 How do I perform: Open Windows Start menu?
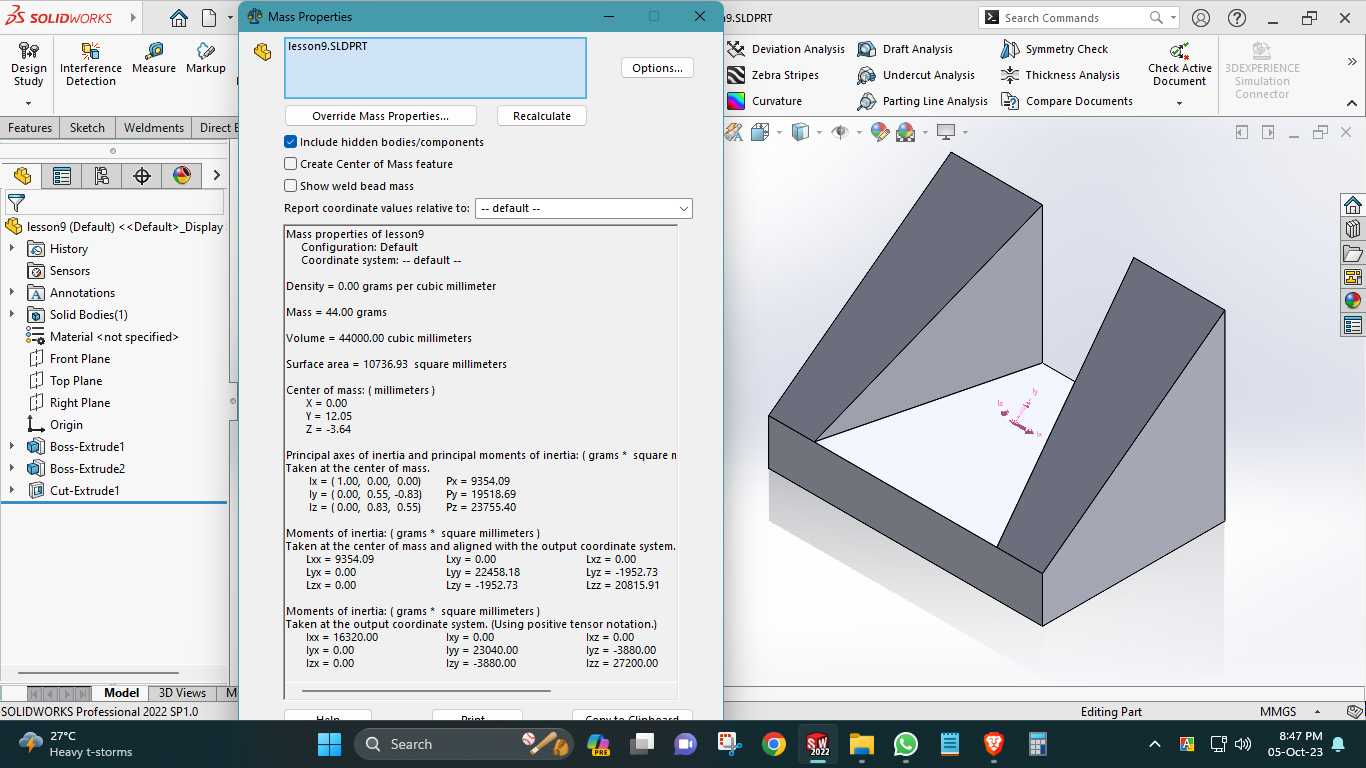(329, 744)
